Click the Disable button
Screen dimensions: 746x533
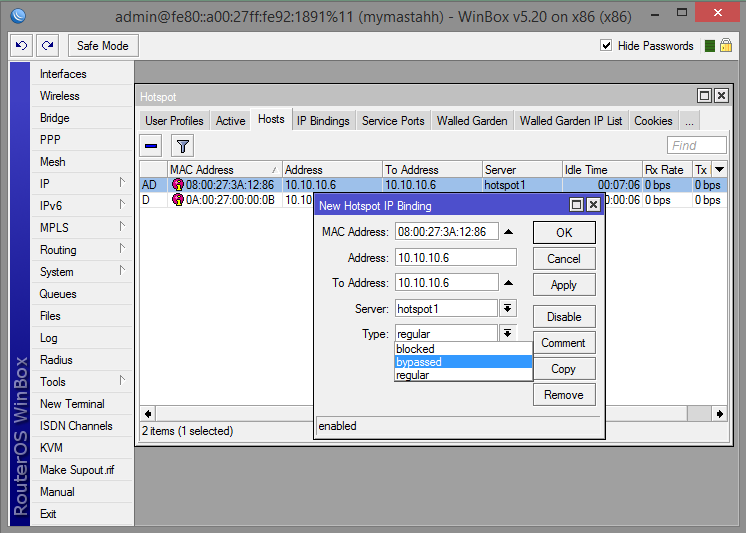coord(564,316)
